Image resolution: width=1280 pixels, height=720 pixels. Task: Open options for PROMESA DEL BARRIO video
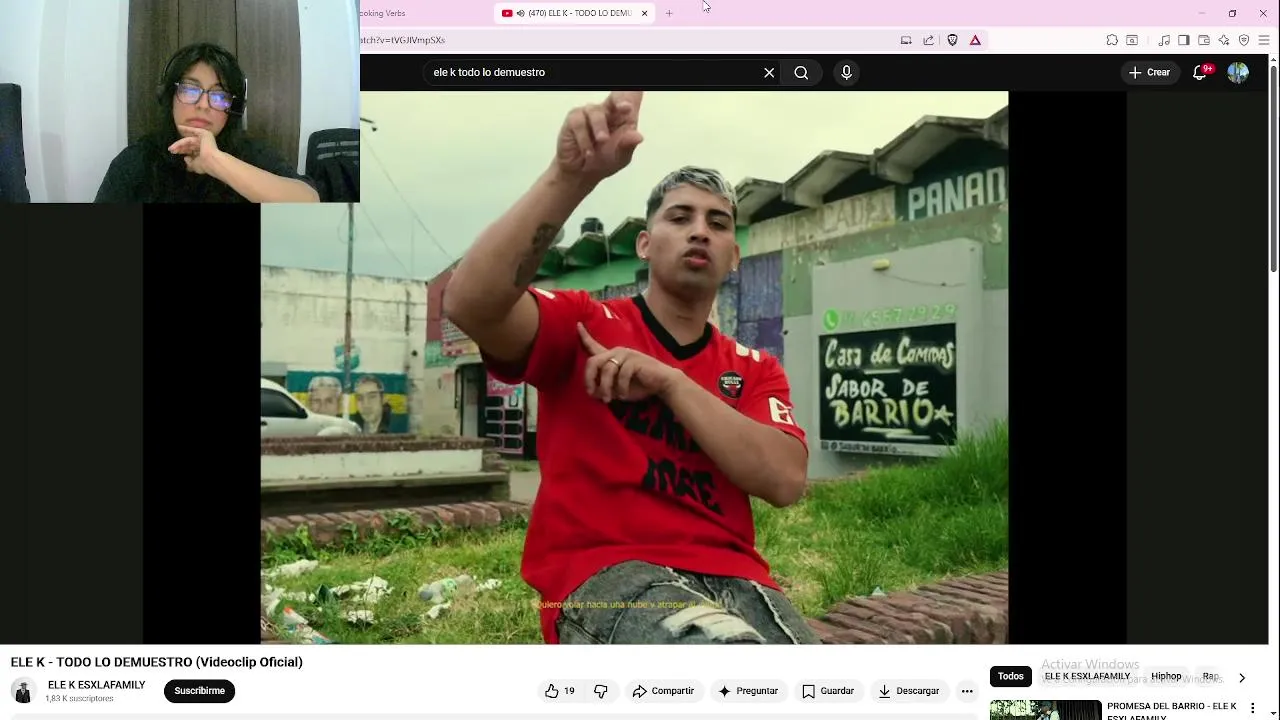pyautogui.click(x=1252, y=708)
